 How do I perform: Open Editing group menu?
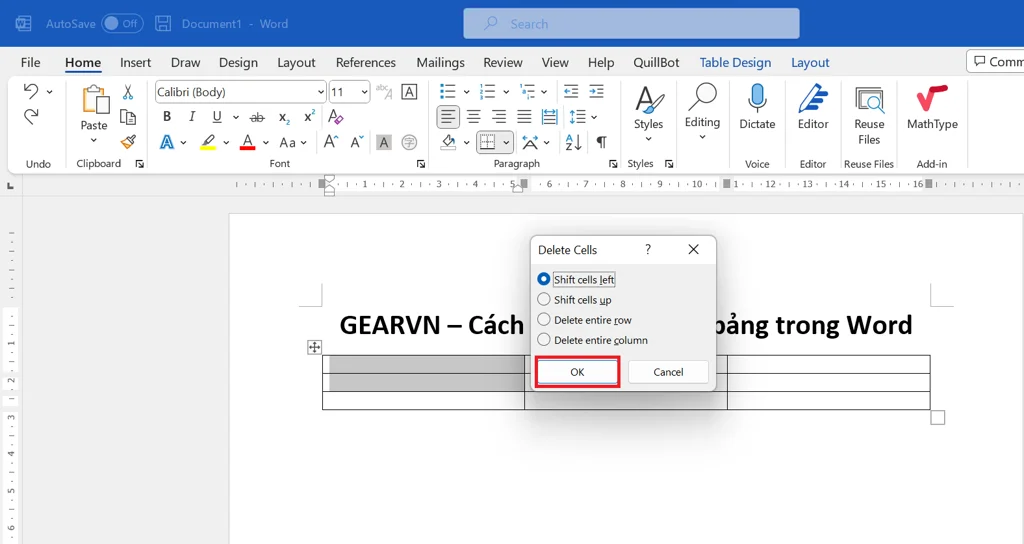[x=702, y=112]
